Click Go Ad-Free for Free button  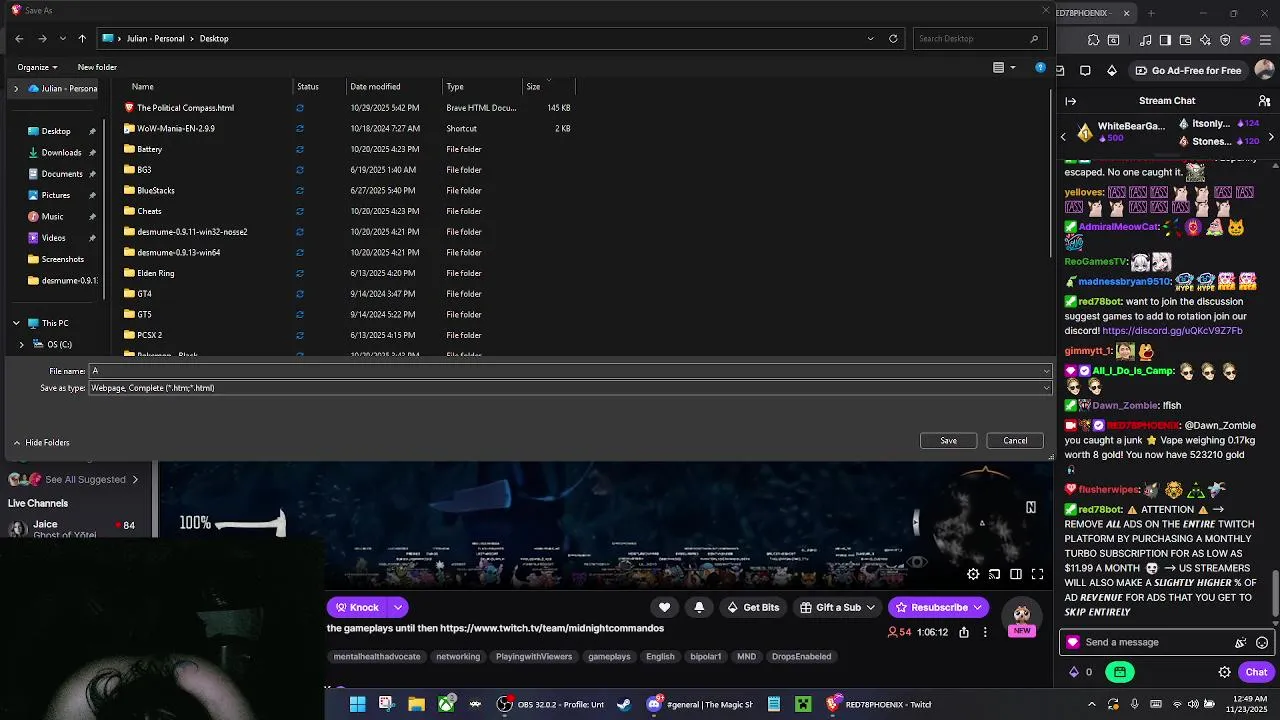tap(1188, 70)
